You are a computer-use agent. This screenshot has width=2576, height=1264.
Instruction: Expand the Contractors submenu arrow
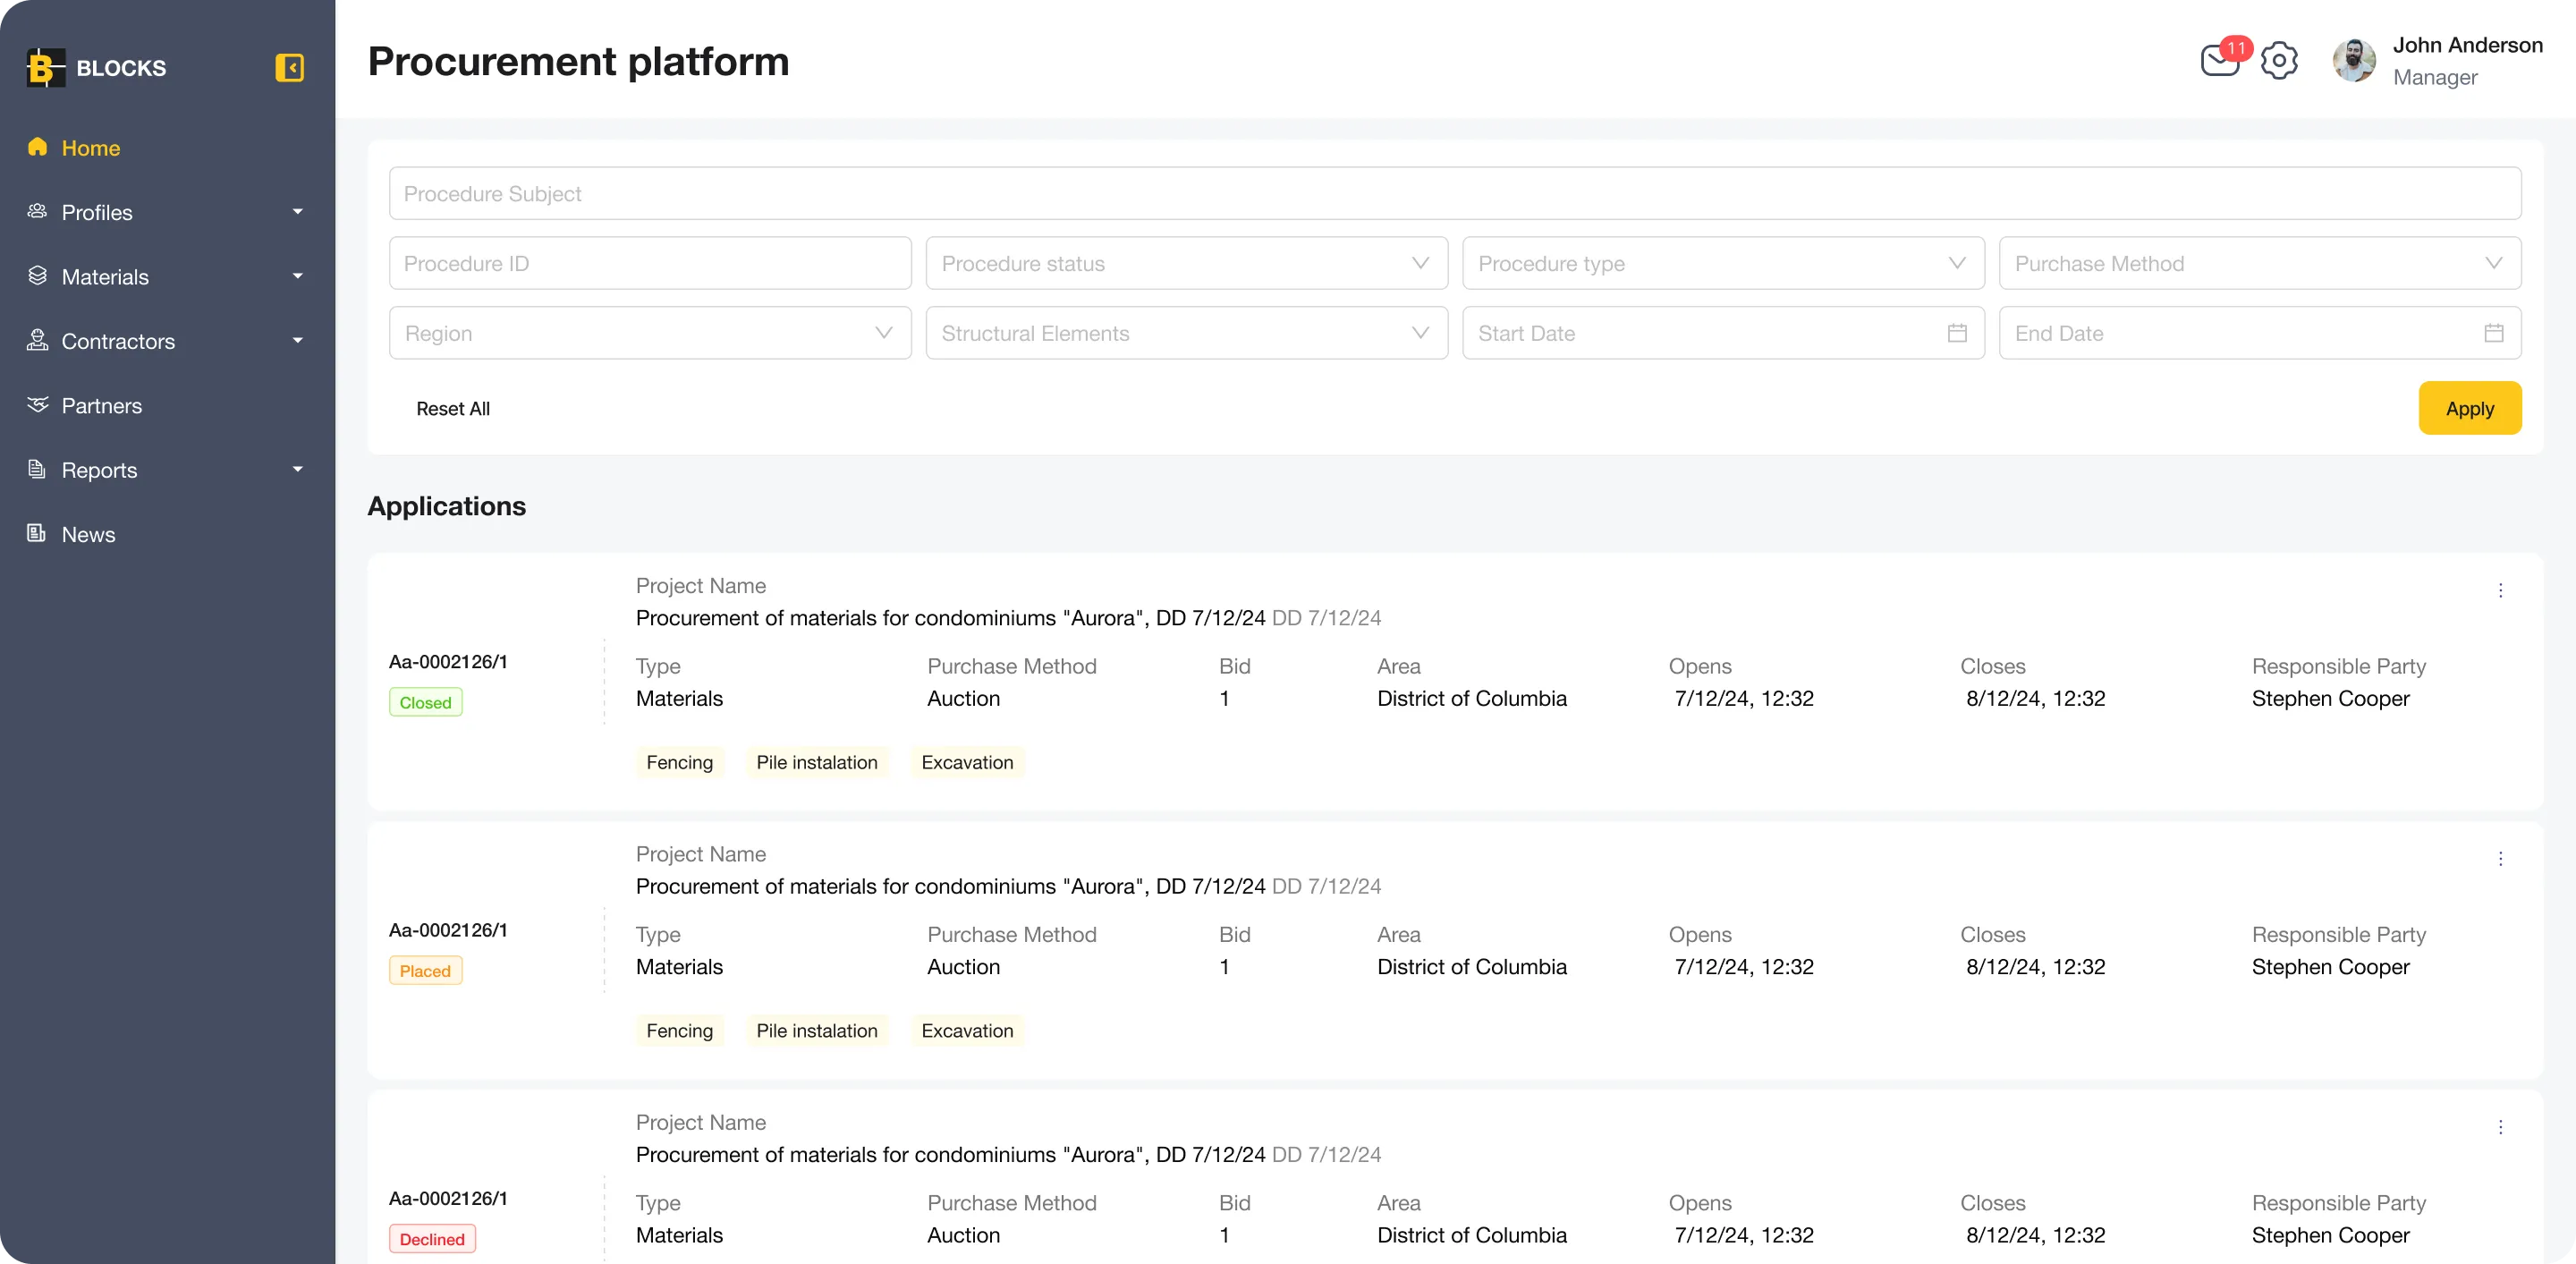click(297, 340)
